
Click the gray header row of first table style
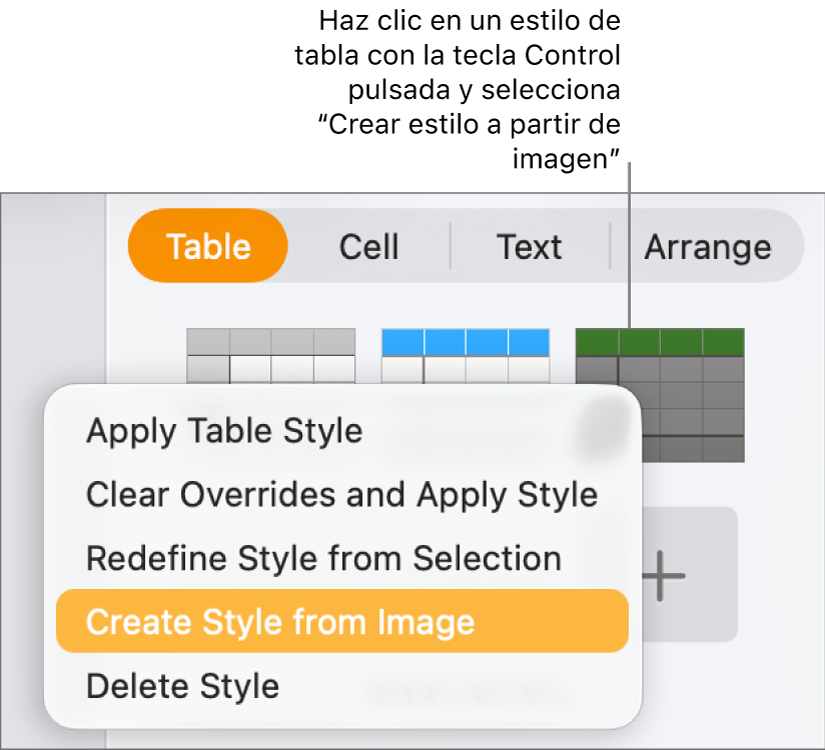[x=270, y=341]
